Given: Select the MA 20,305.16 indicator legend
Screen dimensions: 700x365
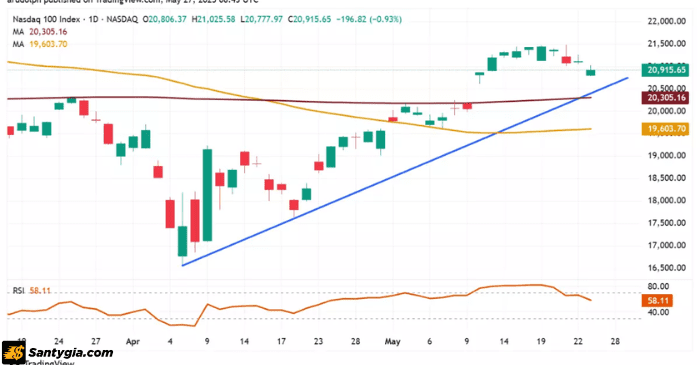Looking at the screenshot, I should pyautogui.click(x=40, y=32).
